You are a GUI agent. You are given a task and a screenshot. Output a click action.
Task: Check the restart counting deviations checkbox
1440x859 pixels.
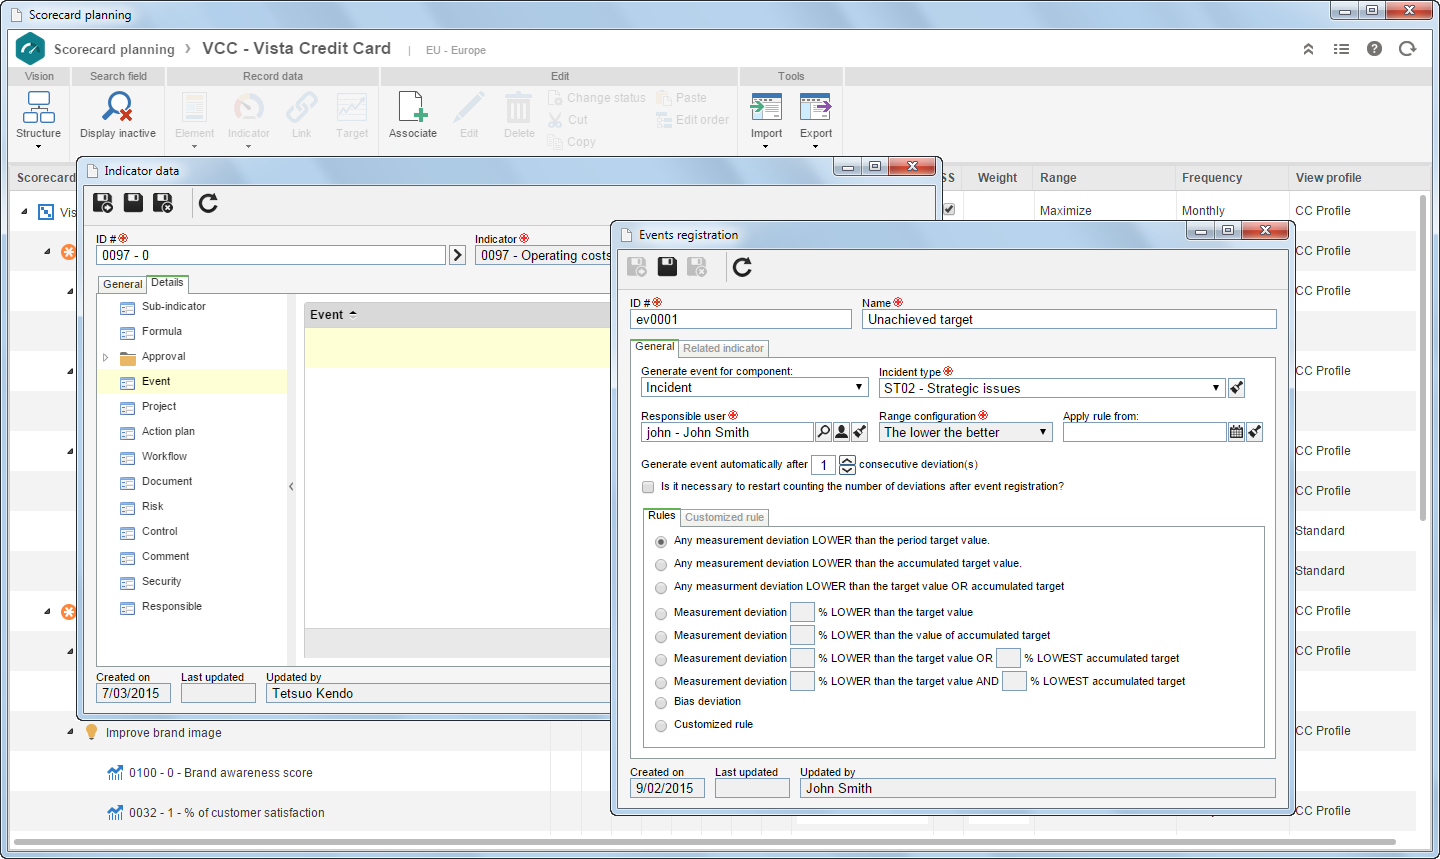pyautogui.click(x=648, y=487)
